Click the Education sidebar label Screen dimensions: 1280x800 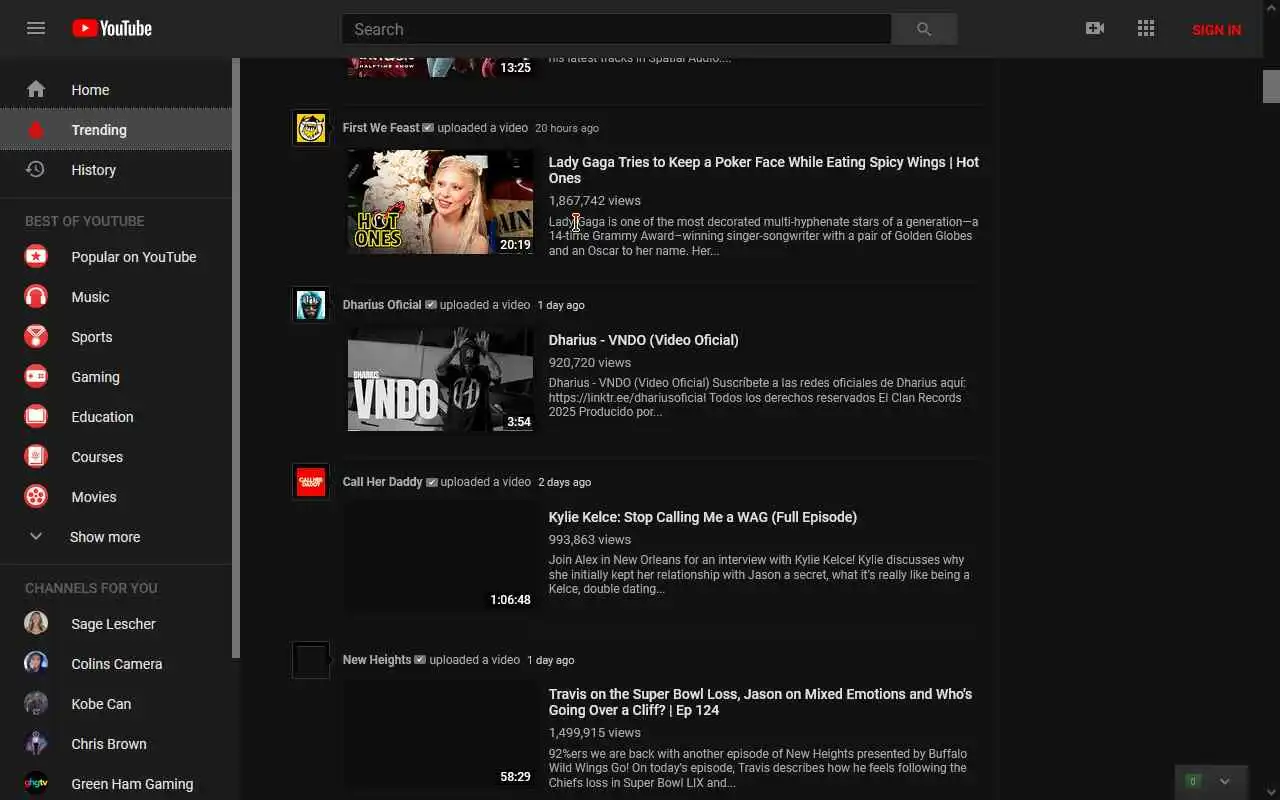(x=102, y=417)
